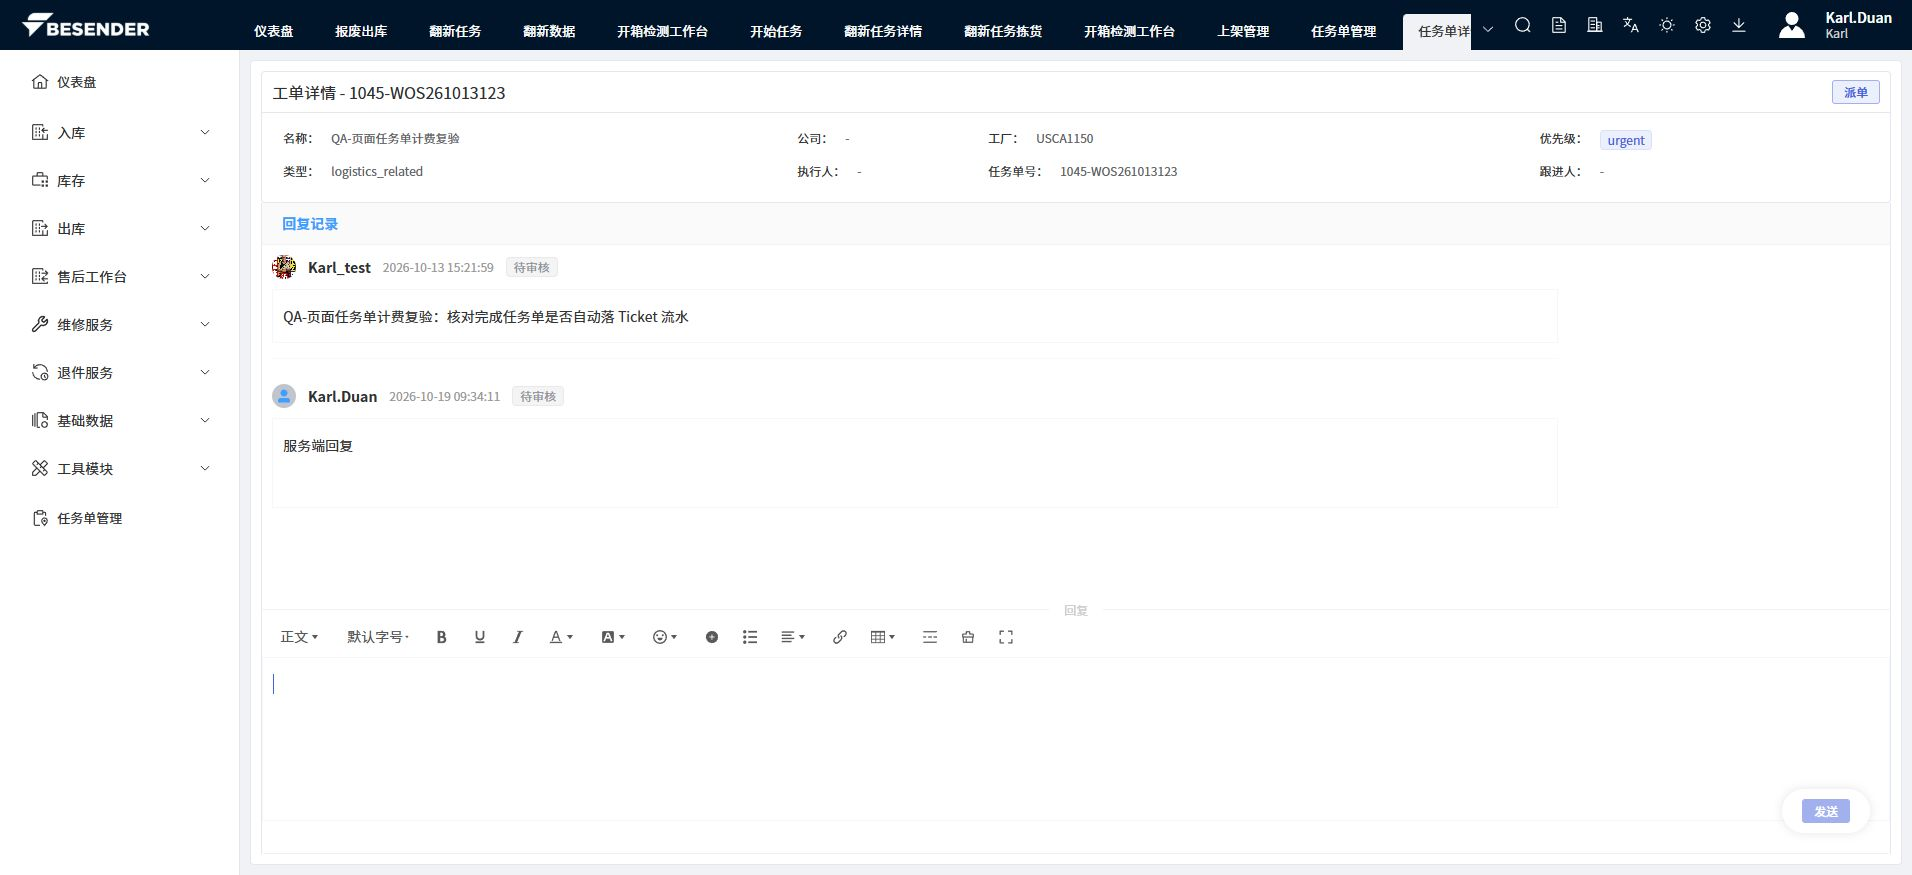Viewport: 1912px width, 875px height.
Task: Select the 回复记录 section tab
Action: pos(310,224)
